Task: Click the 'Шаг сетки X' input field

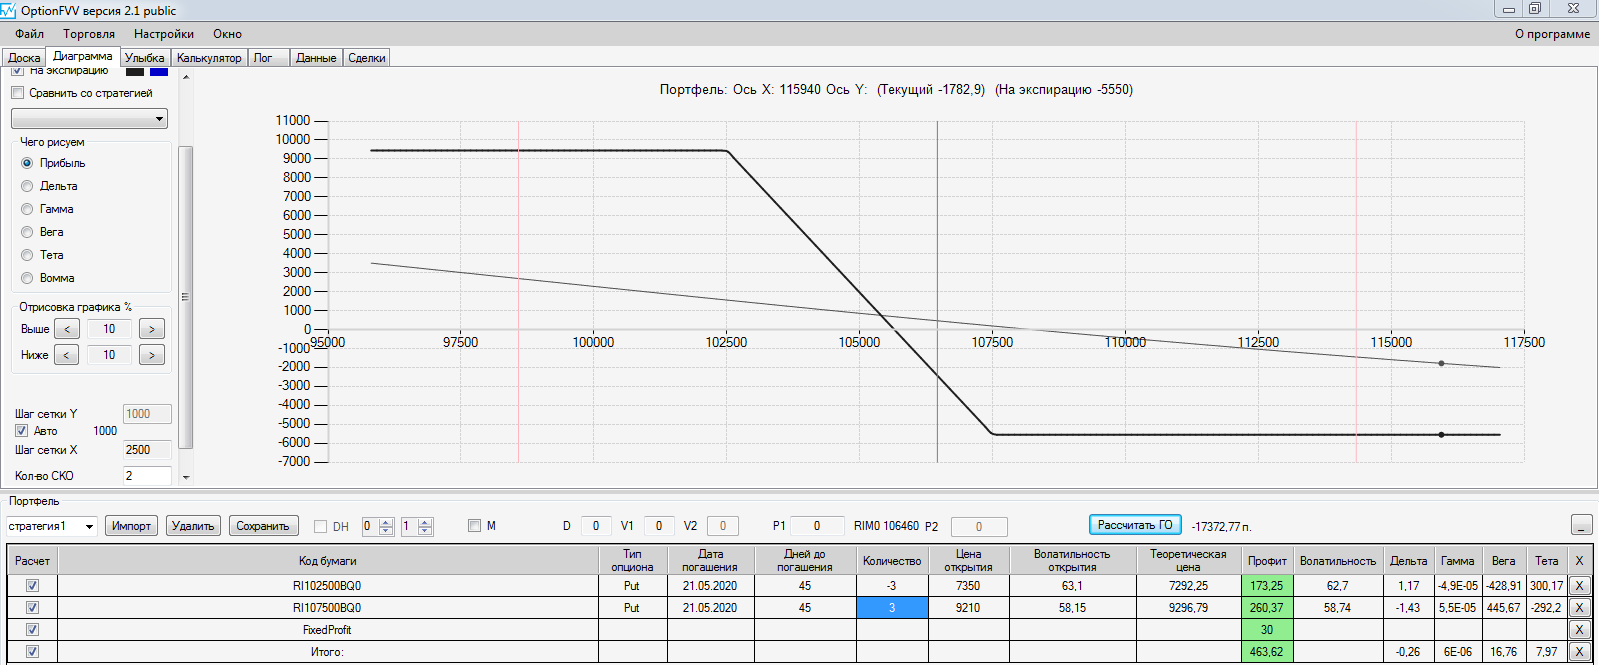Action: click(x=147, y=450)
